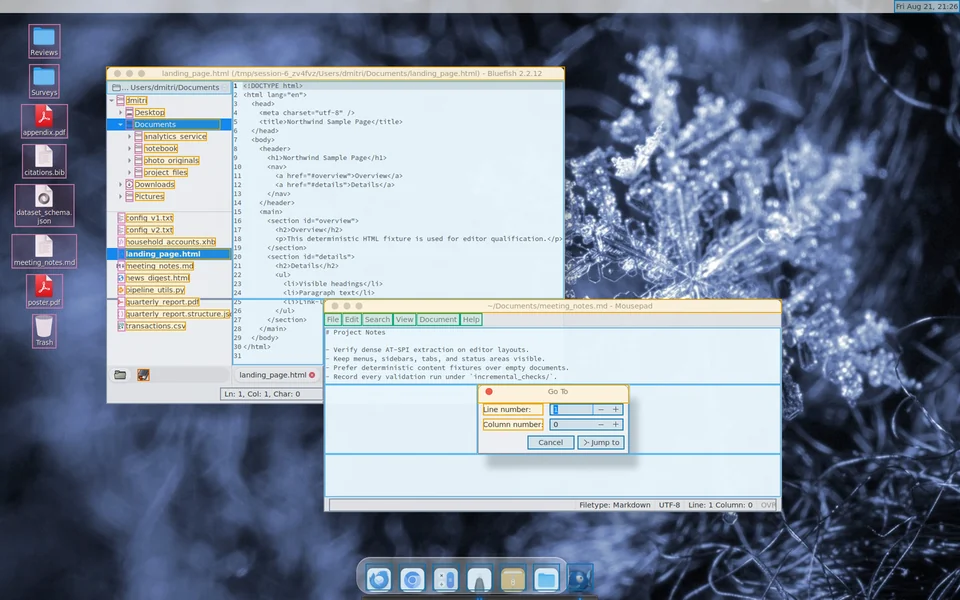Select the poster.pdf desktop icon

click(x=44, y=291)
